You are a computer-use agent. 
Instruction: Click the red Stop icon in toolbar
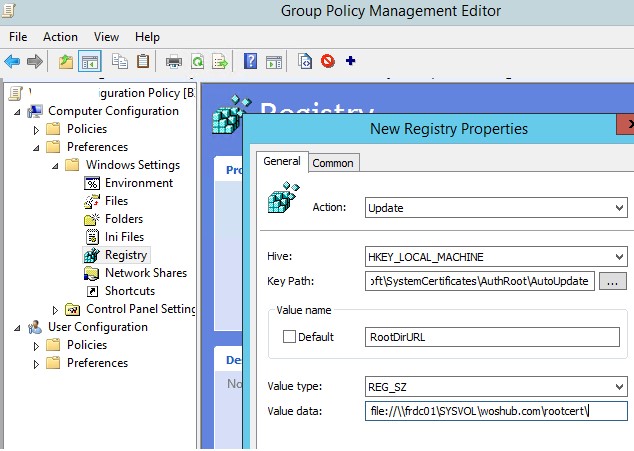tap(327, 62)
